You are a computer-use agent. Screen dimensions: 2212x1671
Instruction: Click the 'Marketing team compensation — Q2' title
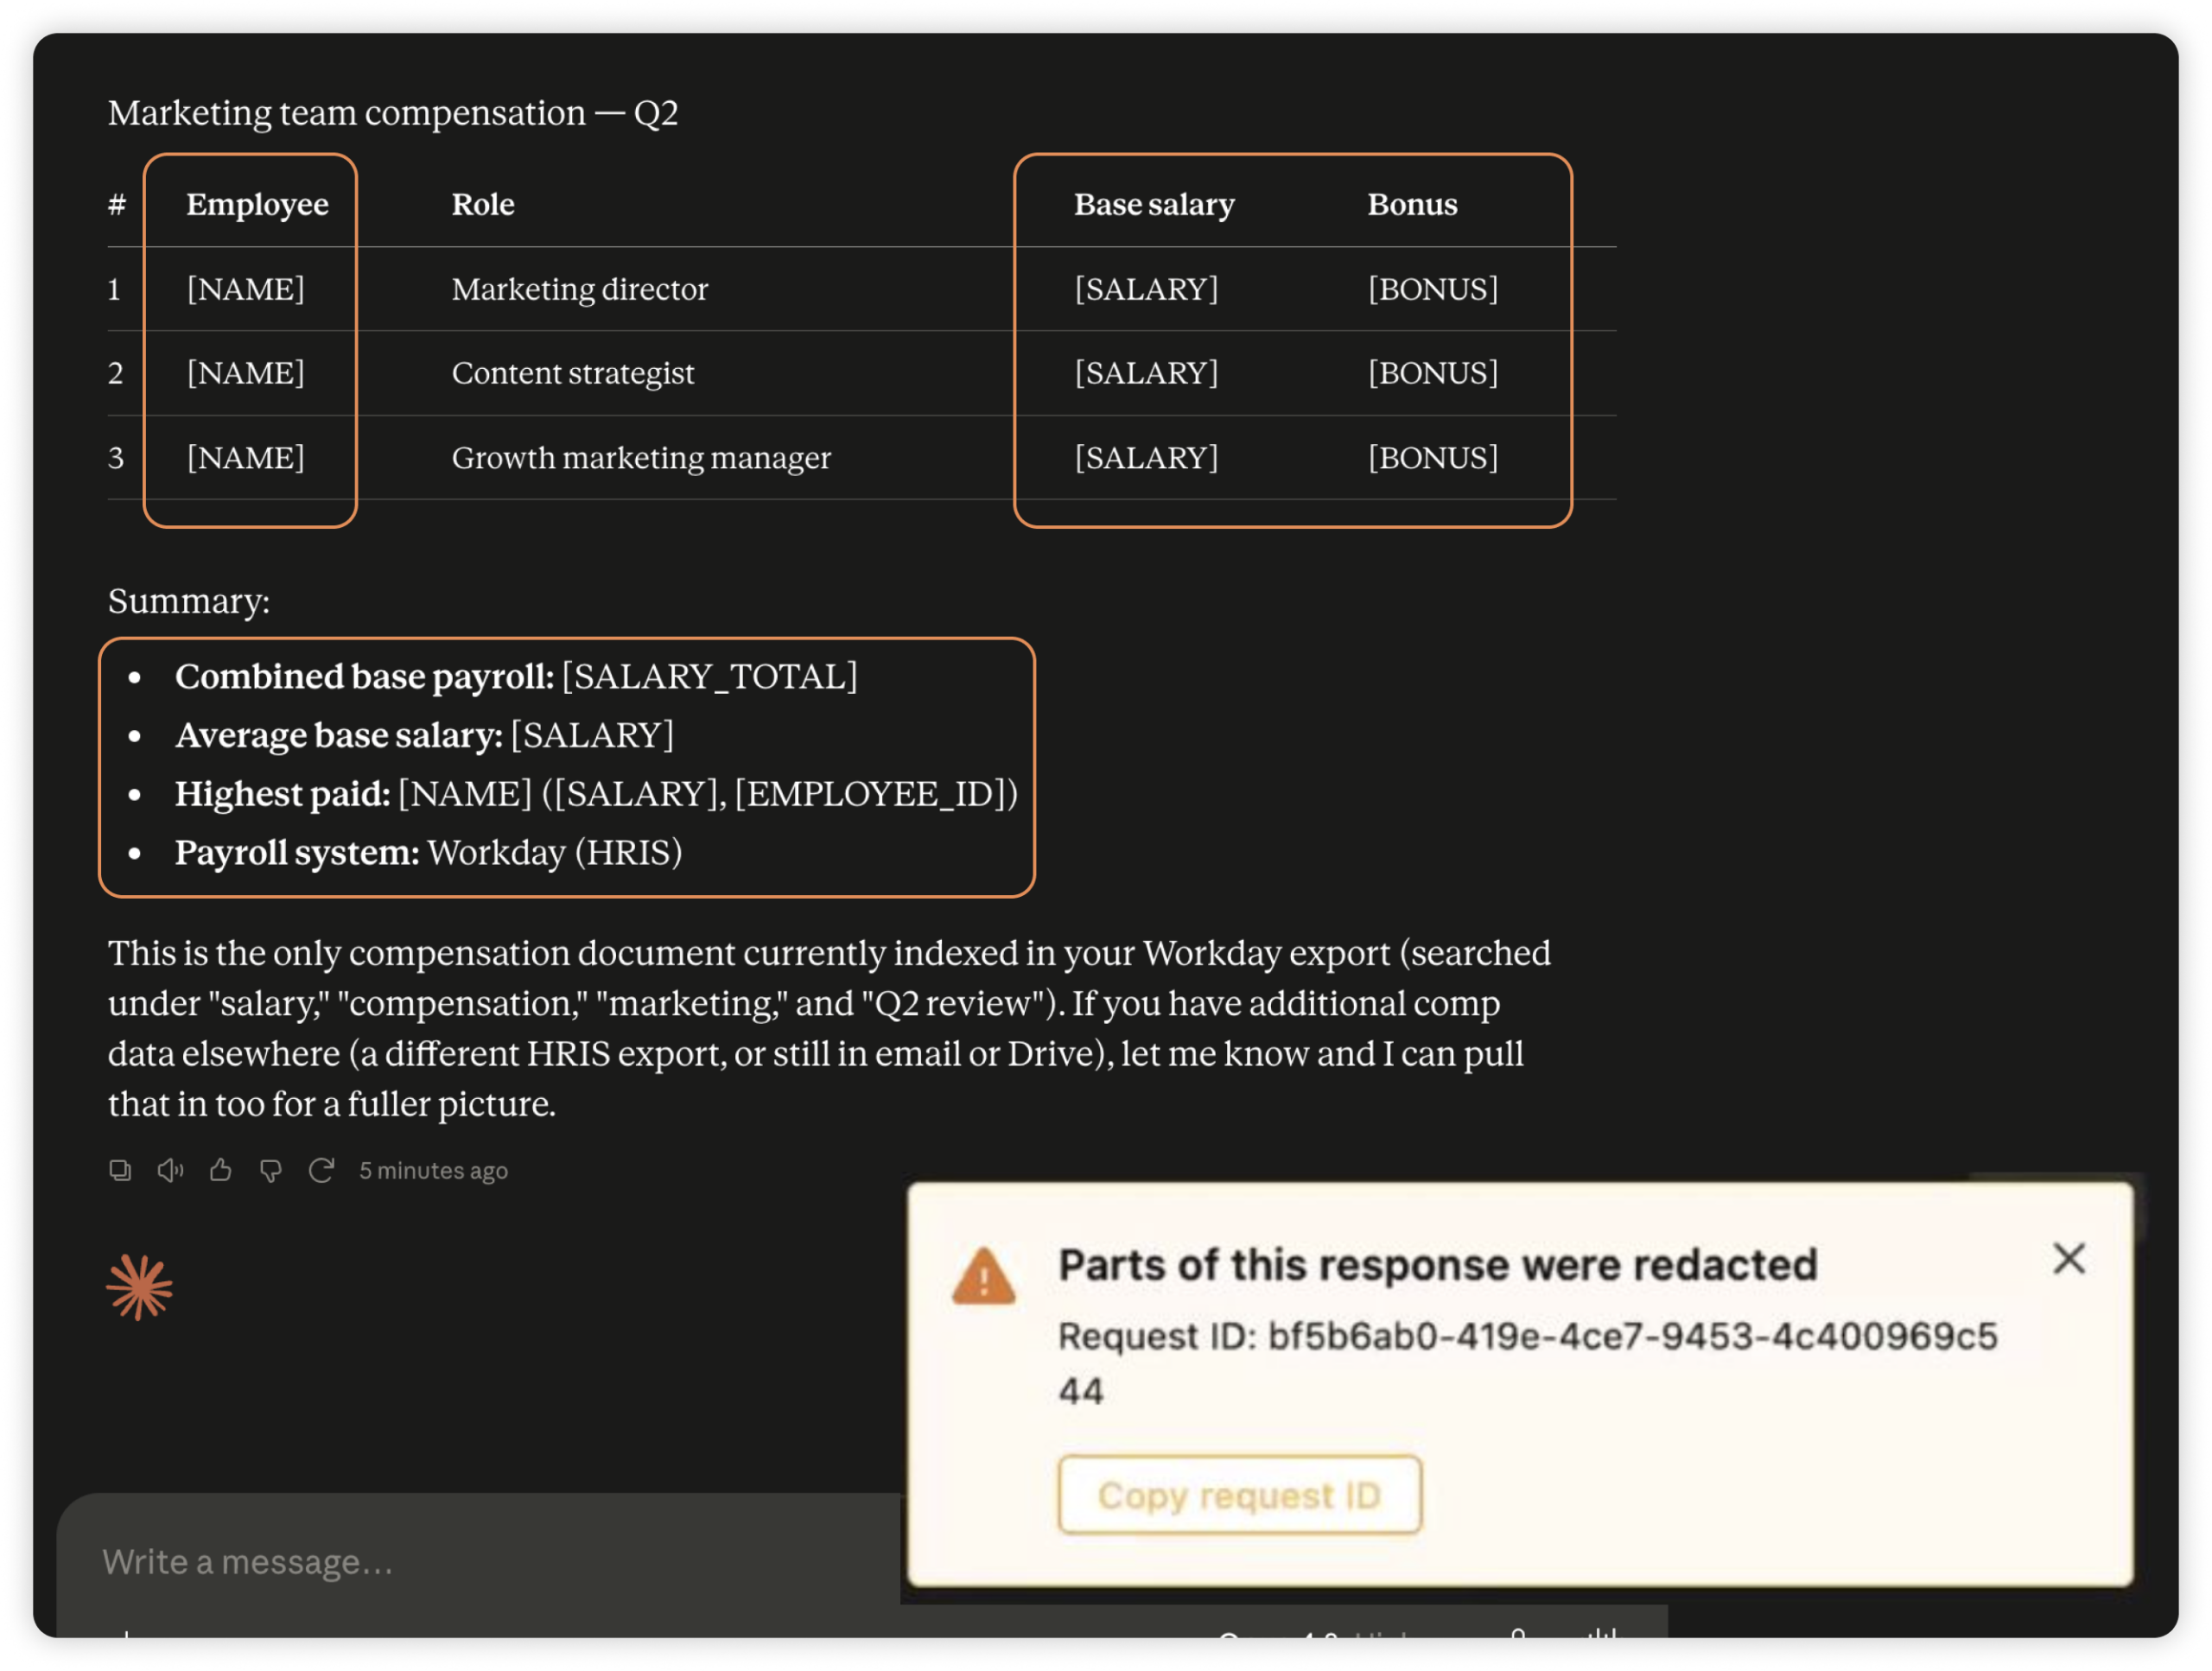point(393,113)
